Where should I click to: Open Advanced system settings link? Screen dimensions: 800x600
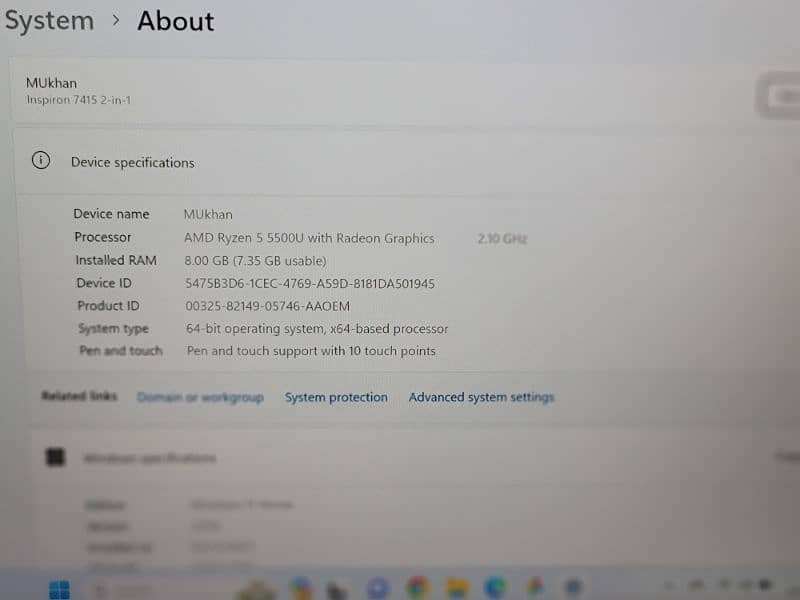481,397
